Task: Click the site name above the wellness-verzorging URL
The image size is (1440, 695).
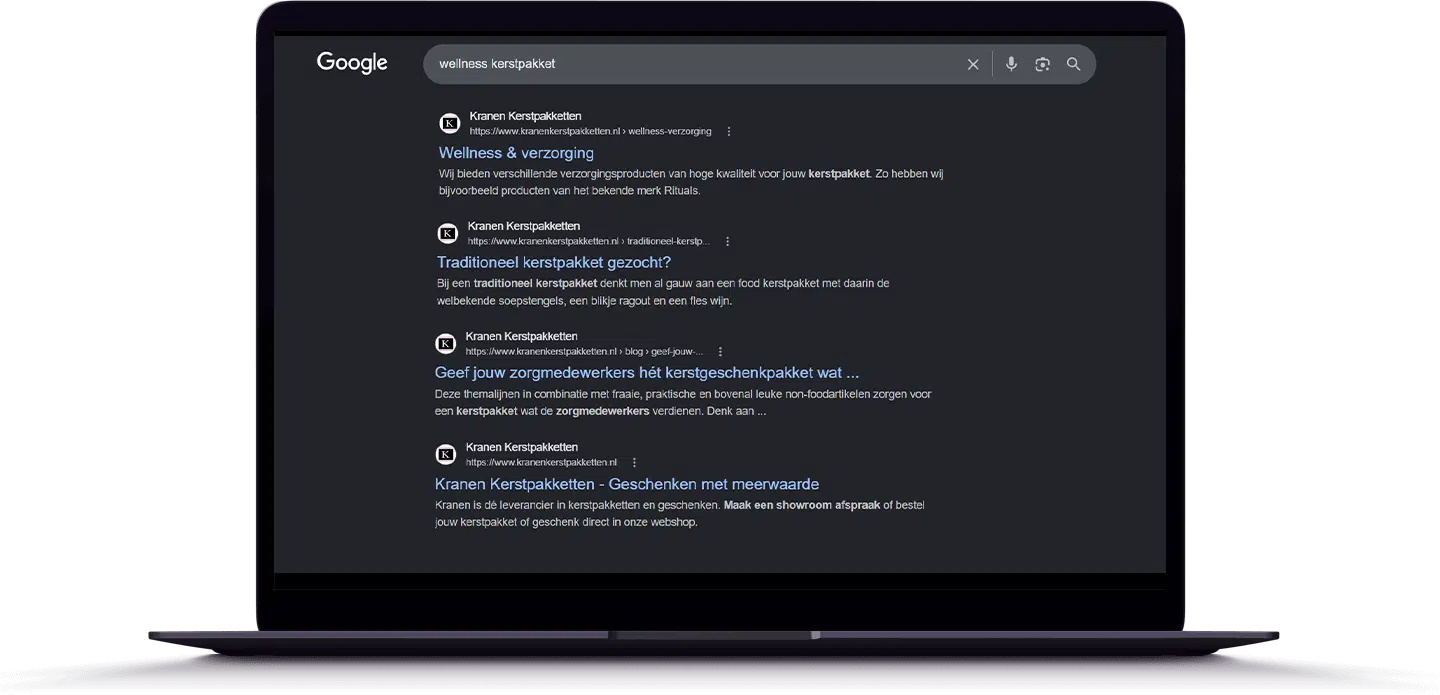Action: pos(525,116)
